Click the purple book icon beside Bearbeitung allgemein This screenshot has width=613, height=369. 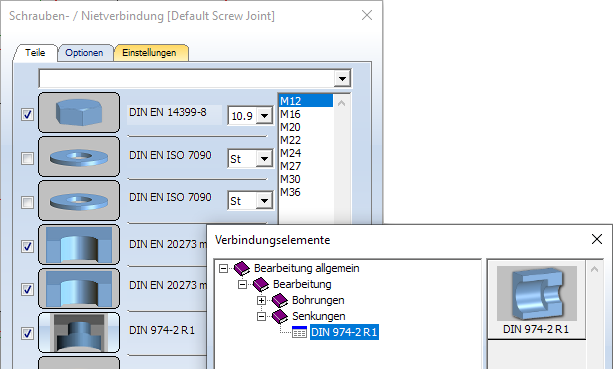click(x=242, y=269)
